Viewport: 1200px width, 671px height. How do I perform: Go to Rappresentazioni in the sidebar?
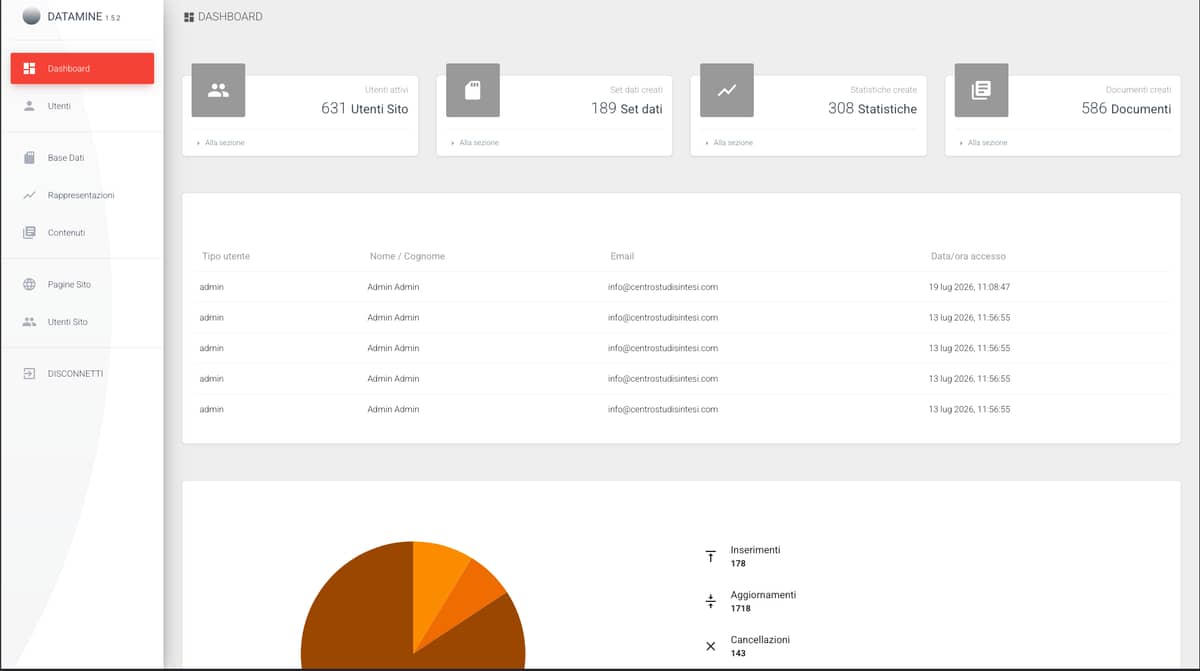tap(82, 195)
